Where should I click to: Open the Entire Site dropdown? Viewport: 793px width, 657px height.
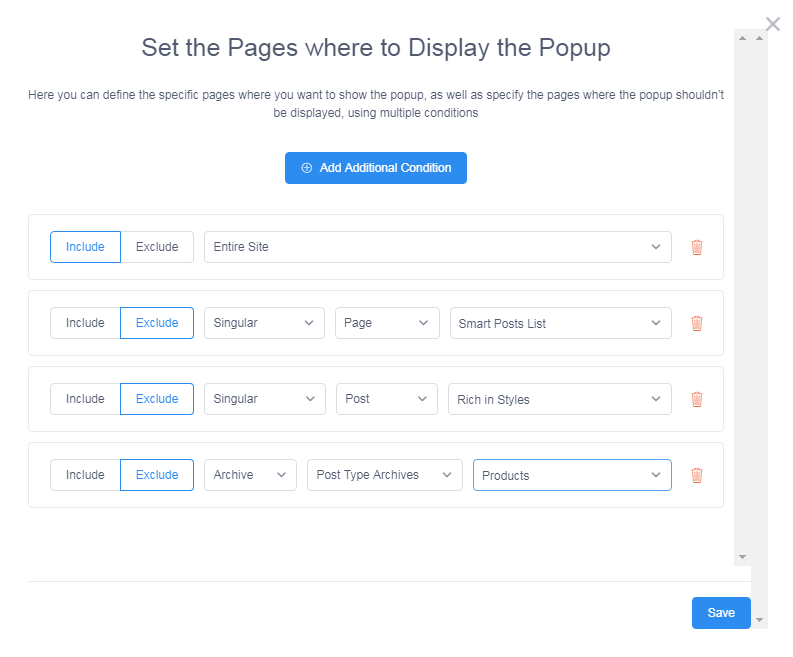(437, 247)
